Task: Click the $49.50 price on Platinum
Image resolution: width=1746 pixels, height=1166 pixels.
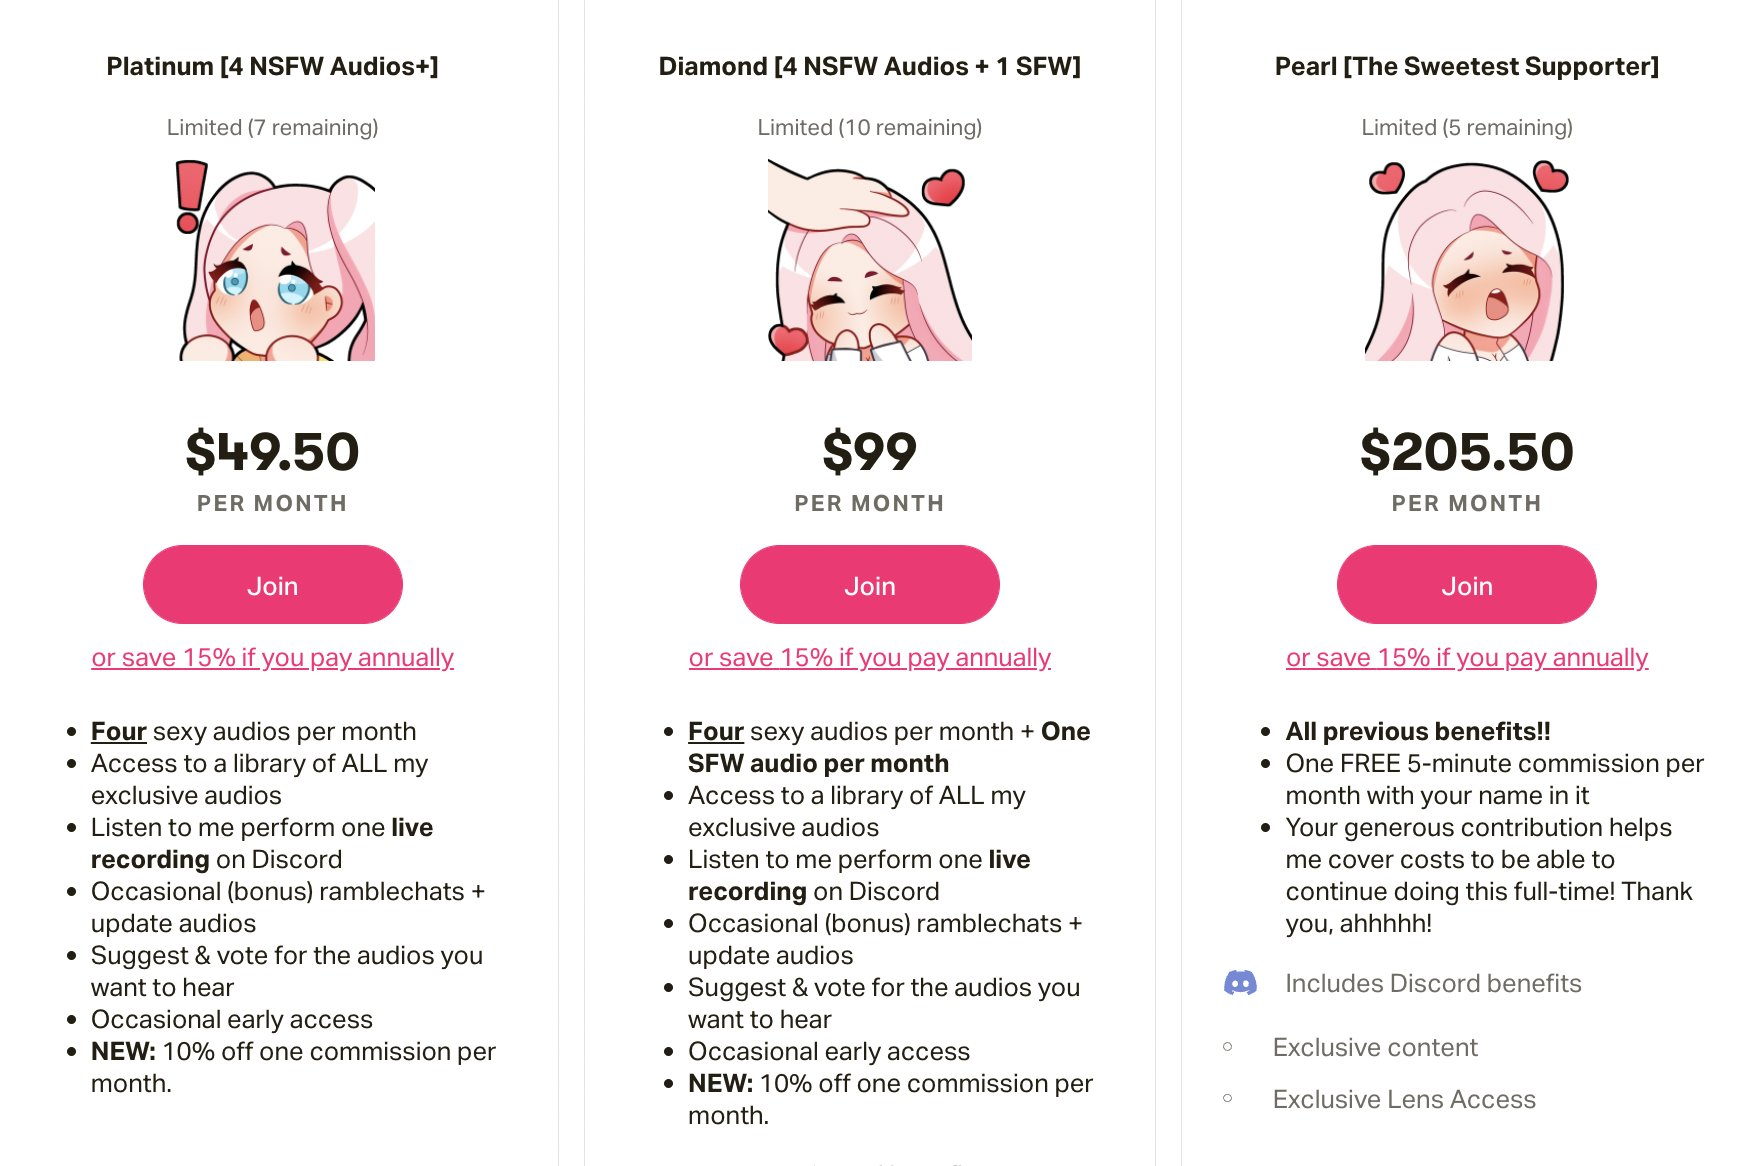Action: click(x=273, y=451)
